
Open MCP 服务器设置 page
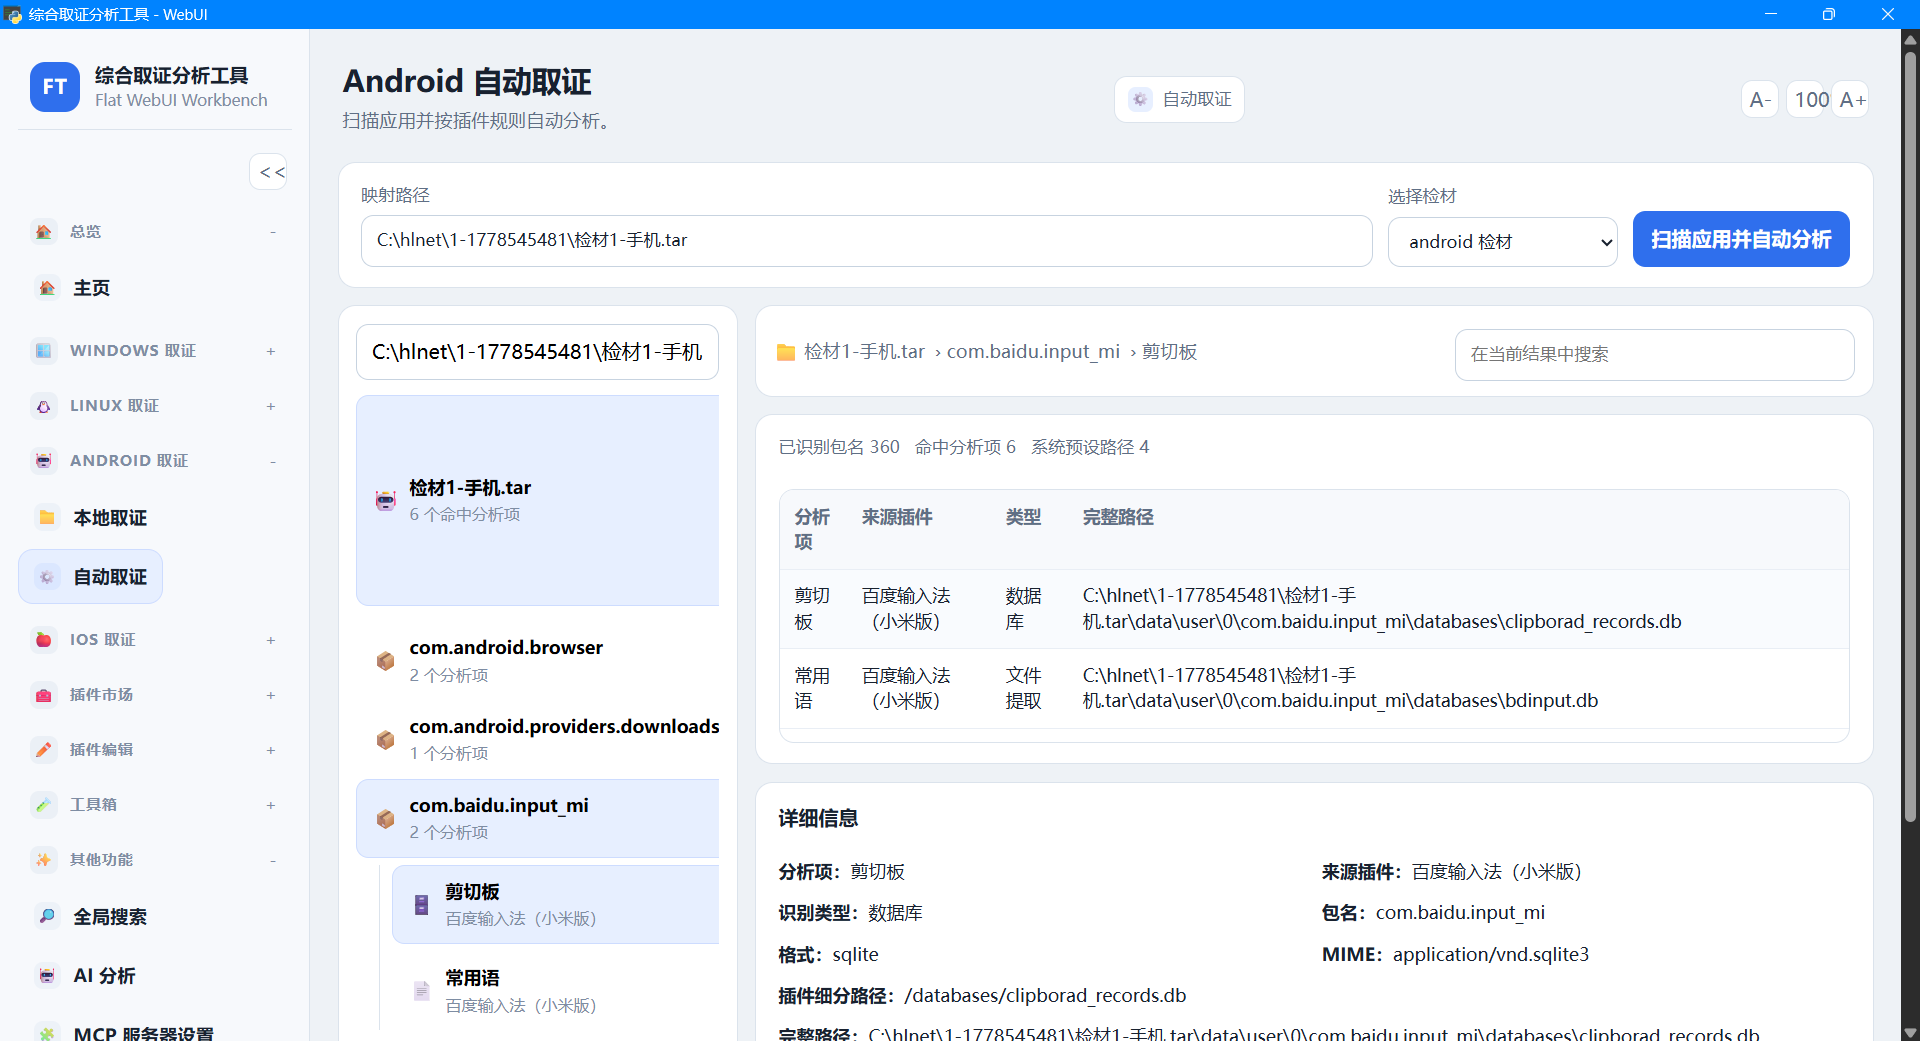pos(143,1033)
